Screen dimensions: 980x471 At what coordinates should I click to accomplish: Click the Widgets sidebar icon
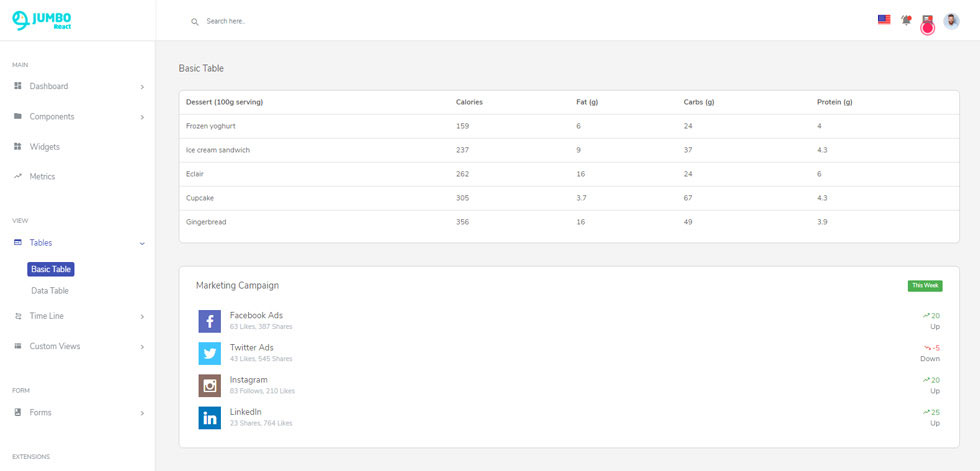tap(18, 147)
